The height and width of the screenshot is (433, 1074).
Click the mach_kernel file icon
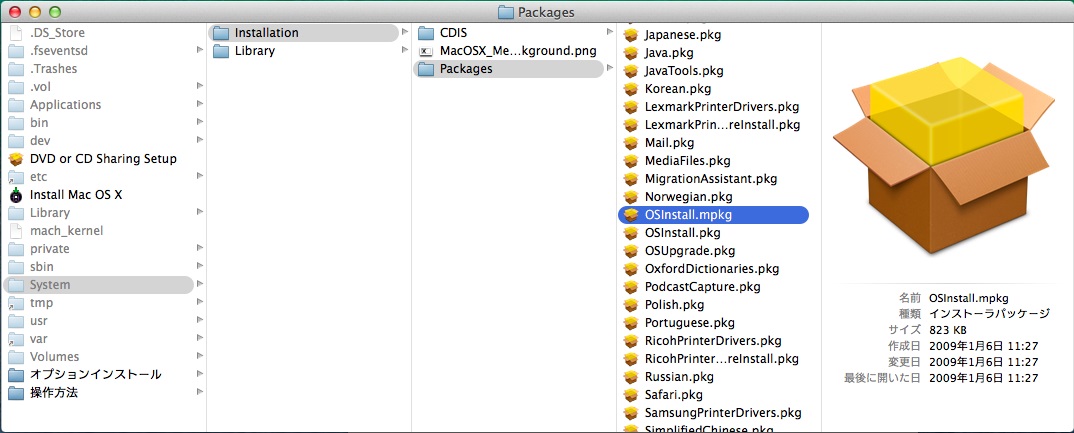click(x=16, y=231)
